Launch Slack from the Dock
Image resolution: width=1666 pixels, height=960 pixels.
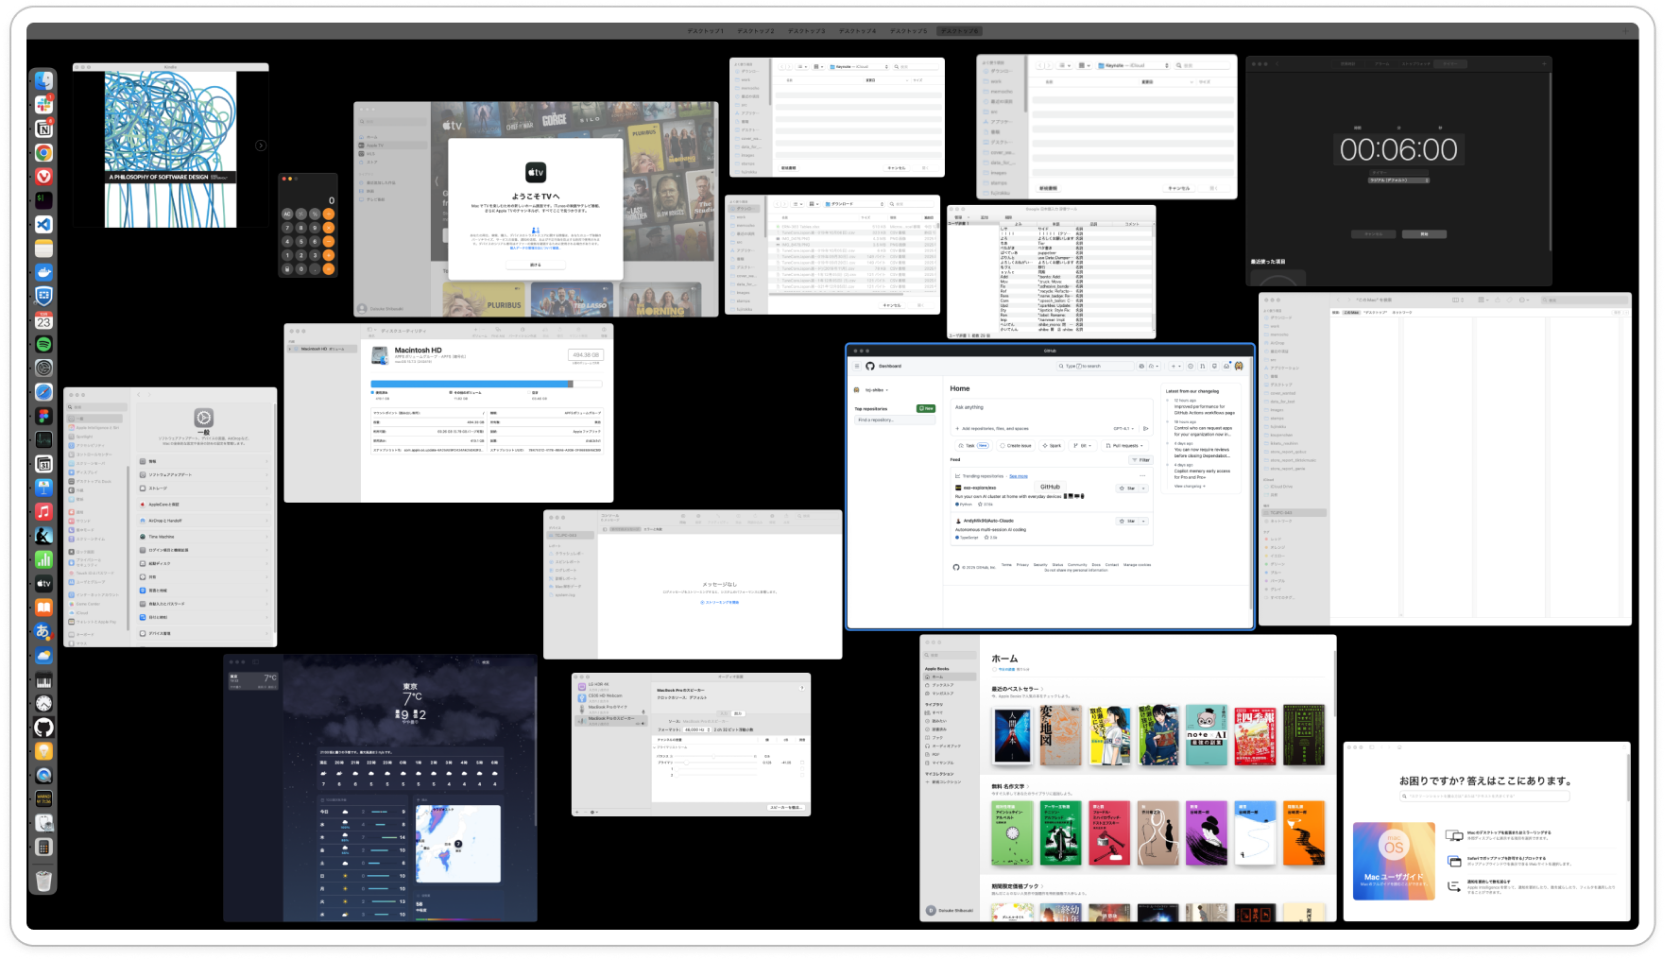point(44,104)
